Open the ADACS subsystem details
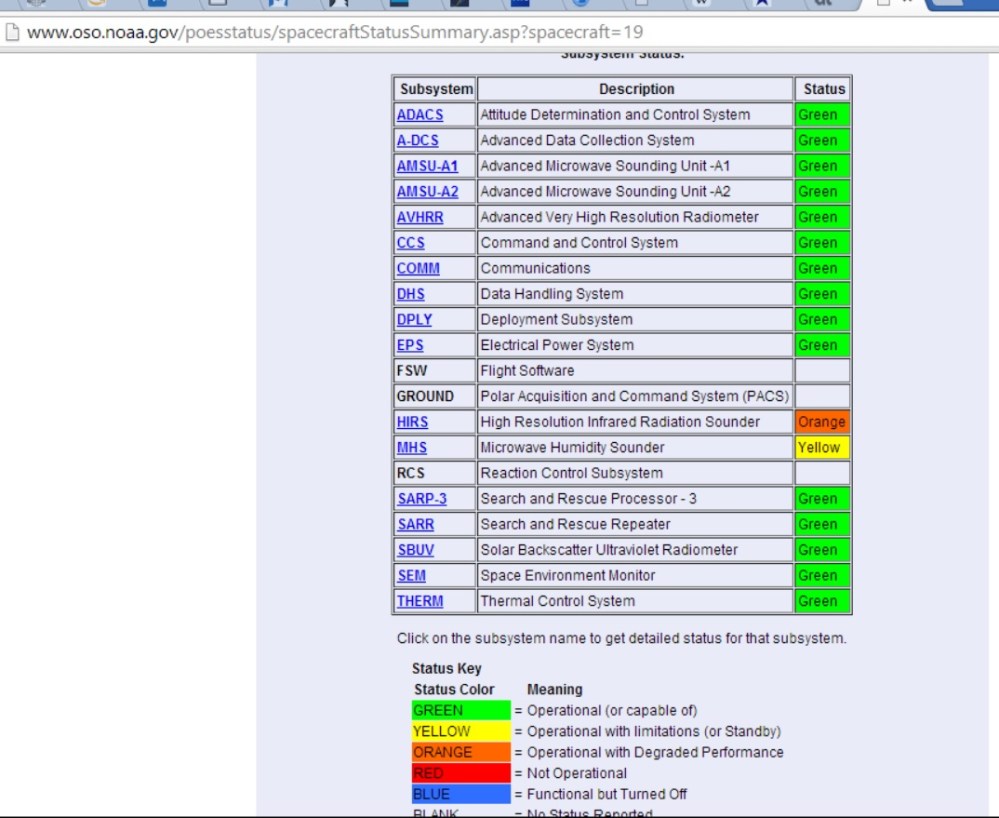Image resolution: width=999 pixels, height=818 pixels. (x=419, y=114)
